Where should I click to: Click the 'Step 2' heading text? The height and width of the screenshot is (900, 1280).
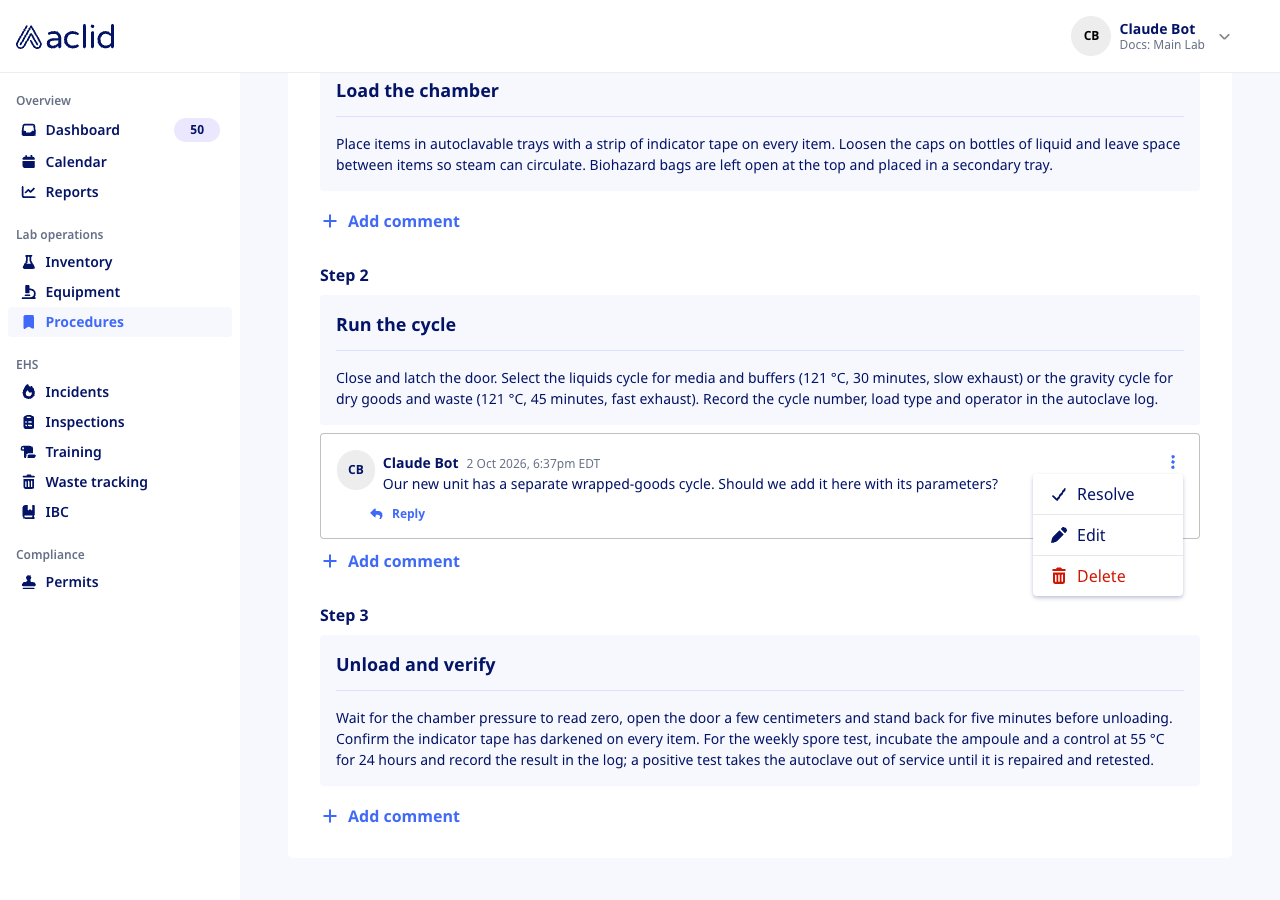(x=344, y=275)
